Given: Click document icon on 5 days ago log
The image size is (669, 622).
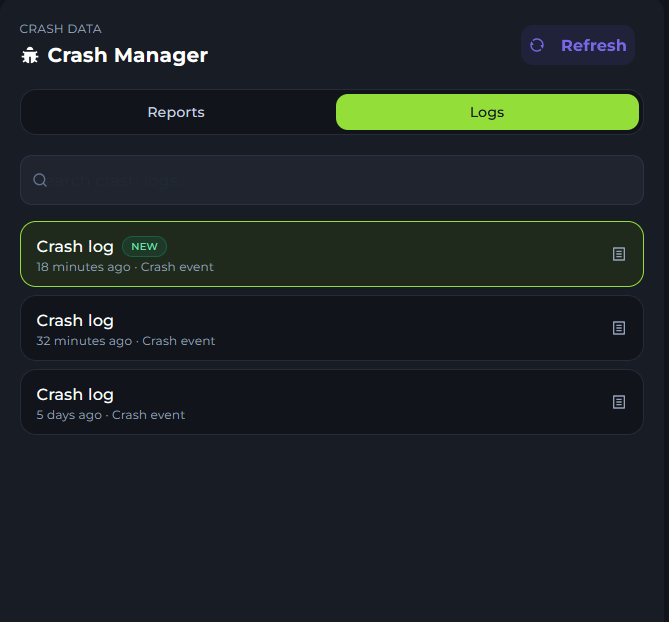Looking at the screenshot, I should tap(619, 402).
